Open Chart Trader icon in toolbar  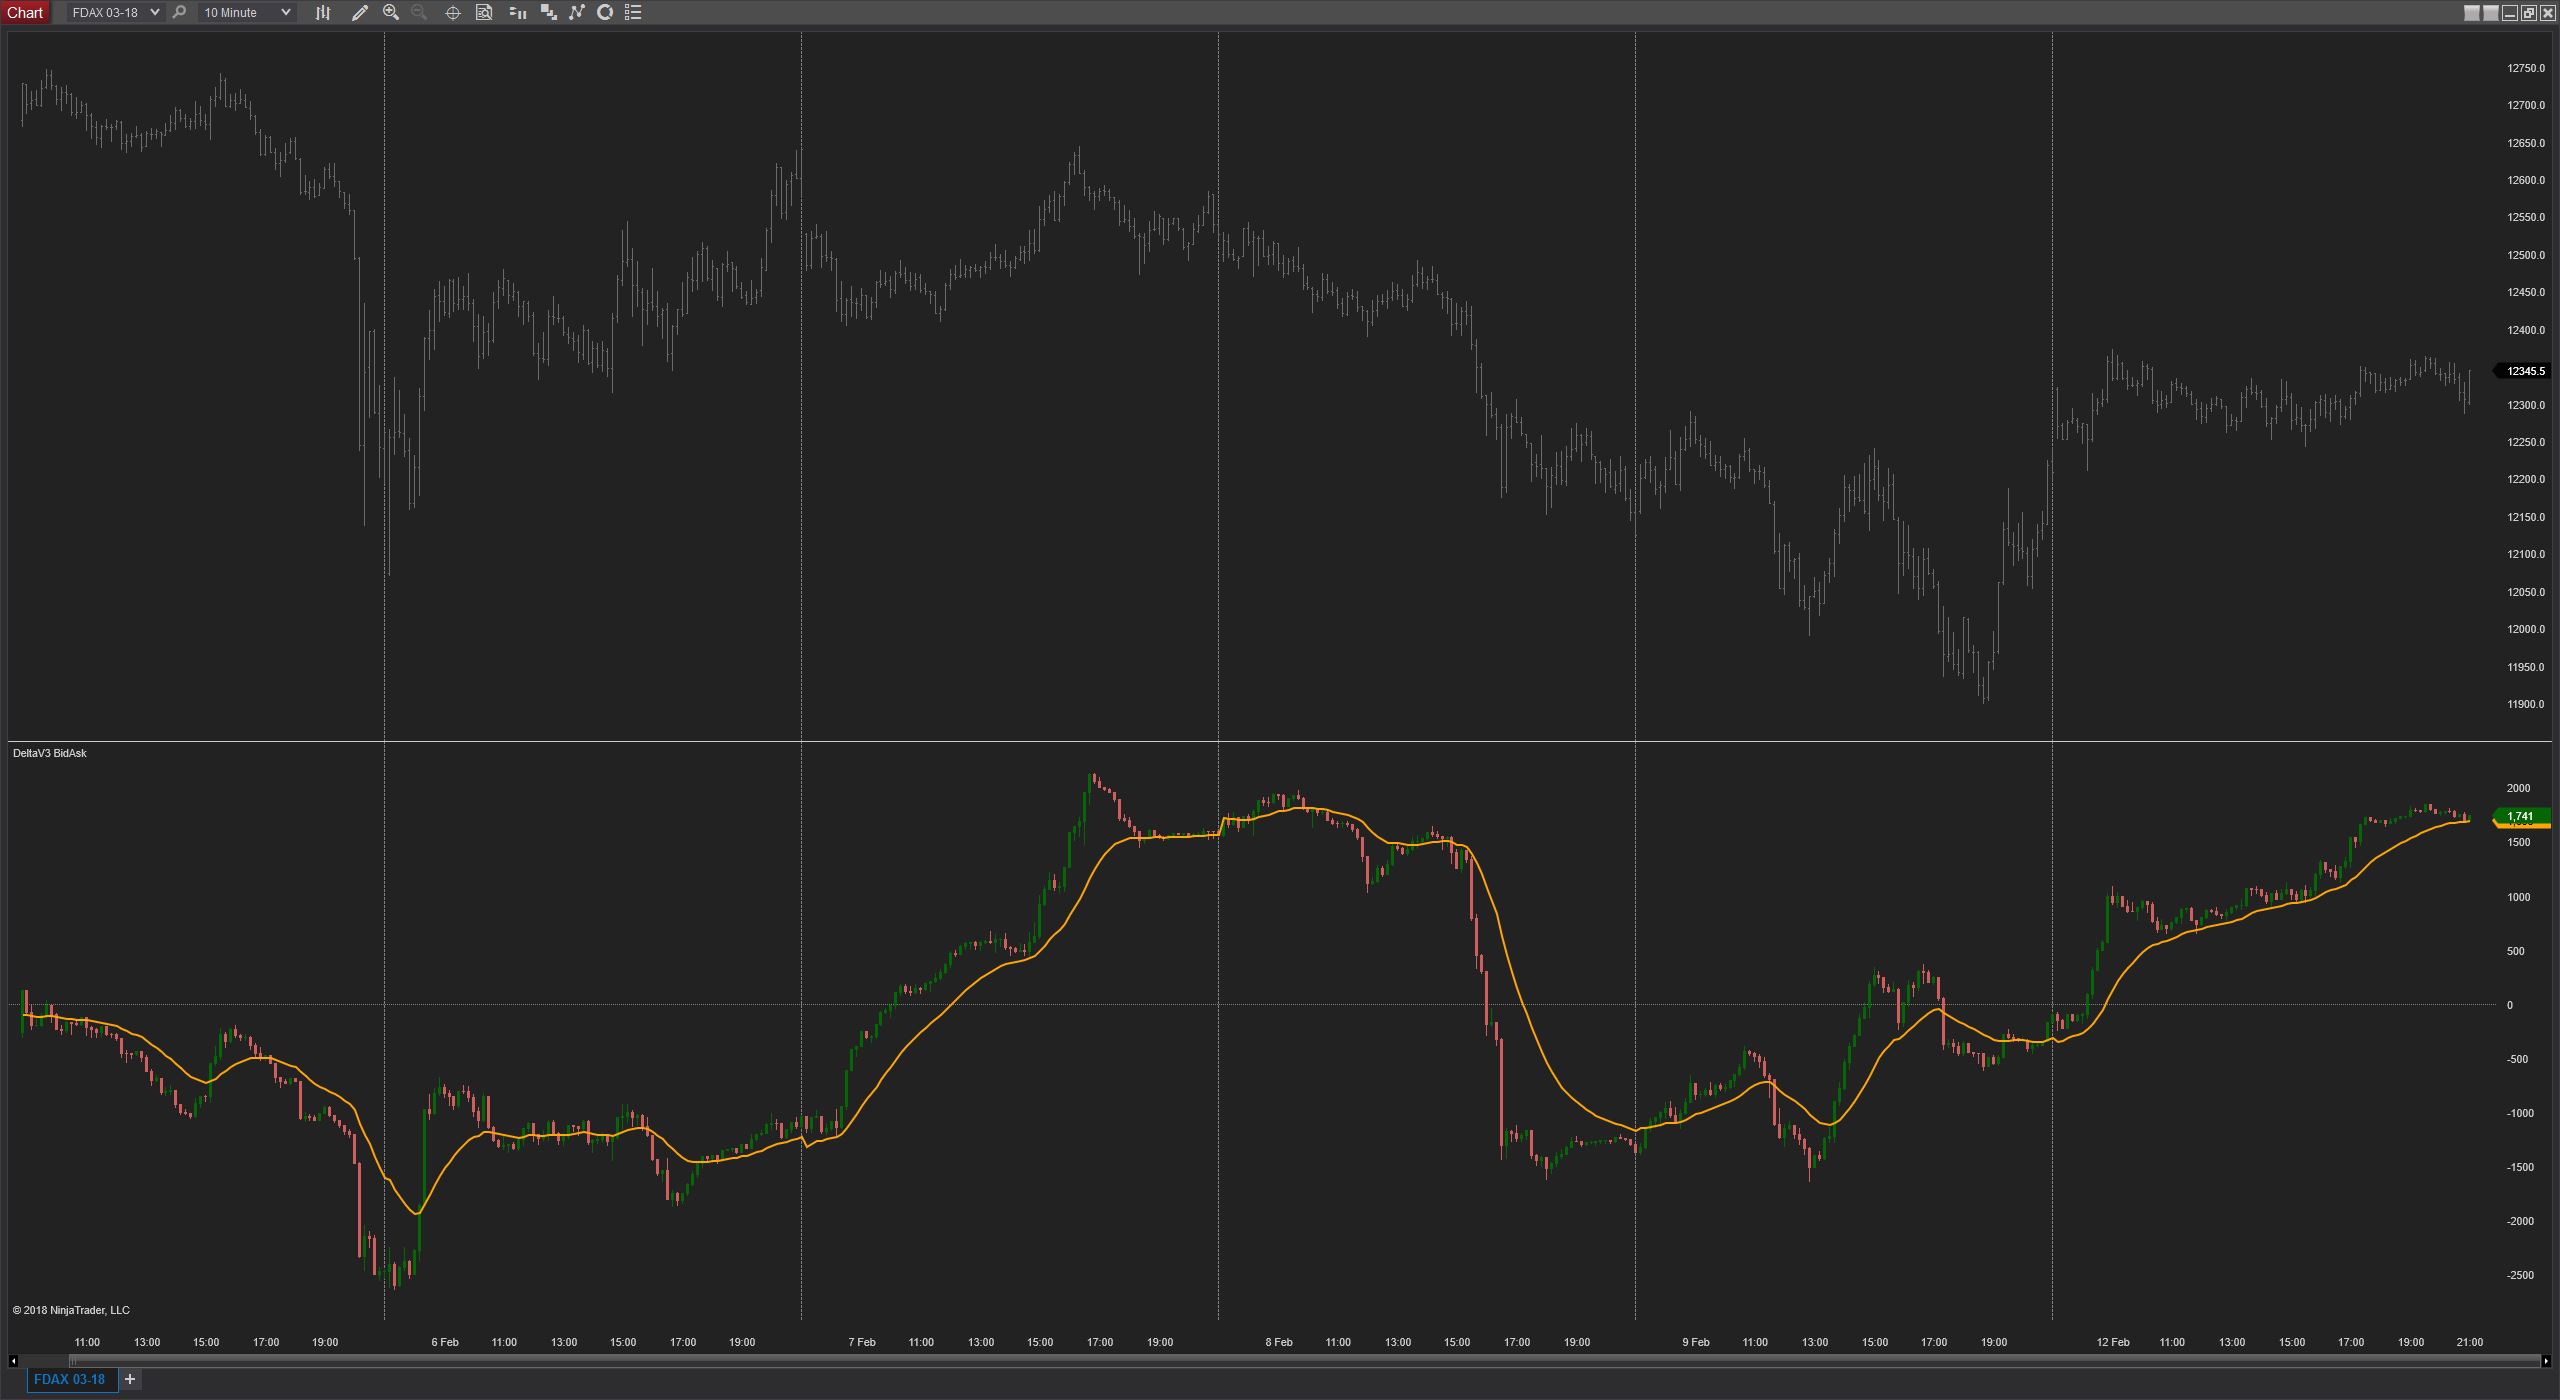517,13
